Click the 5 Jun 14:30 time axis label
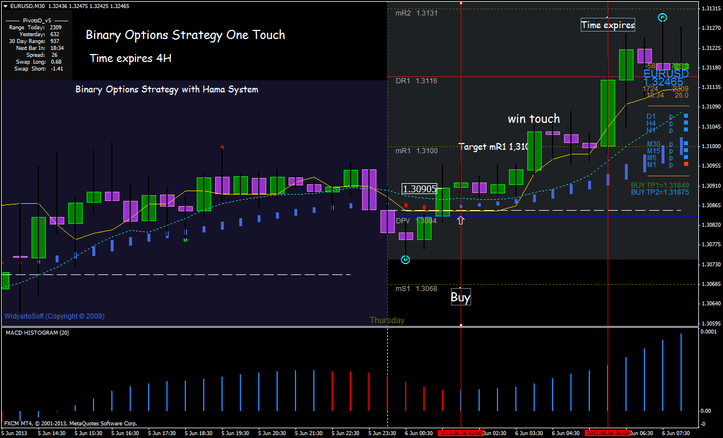The height and width of the screenshot is (438, 723). [52, 433]
